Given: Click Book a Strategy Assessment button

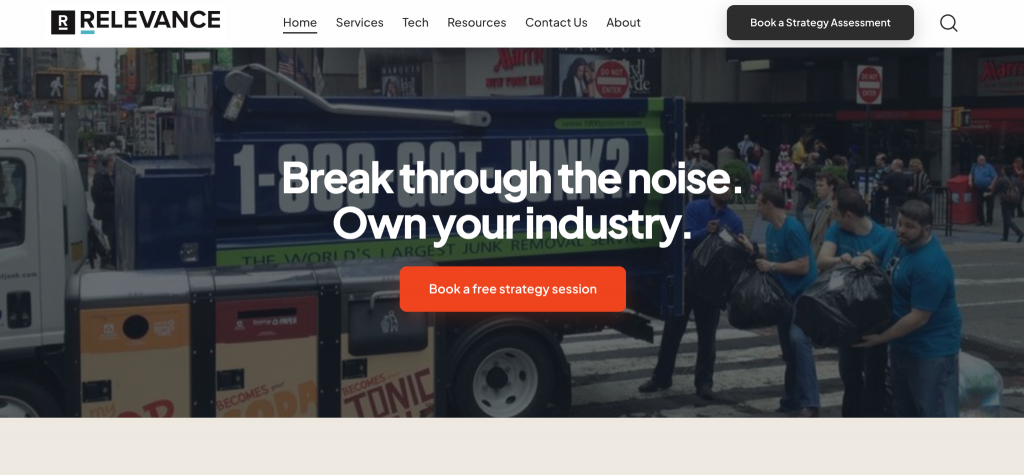Looking at the screenshot, I should click(x=820, y=23).
